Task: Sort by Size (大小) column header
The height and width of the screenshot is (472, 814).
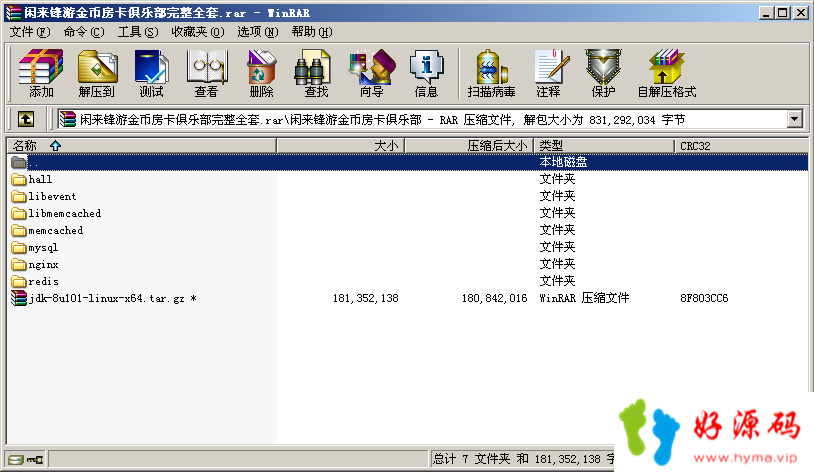Action: point(341,146)
